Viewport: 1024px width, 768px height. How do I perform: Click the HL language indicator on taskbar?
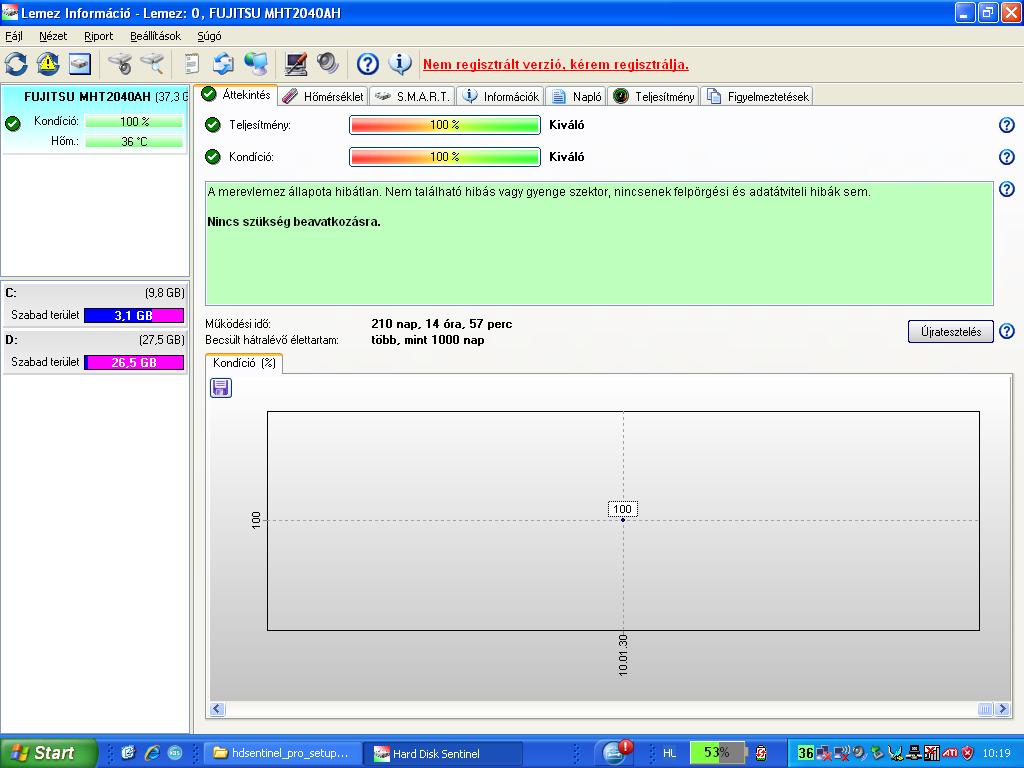[669, 753]
